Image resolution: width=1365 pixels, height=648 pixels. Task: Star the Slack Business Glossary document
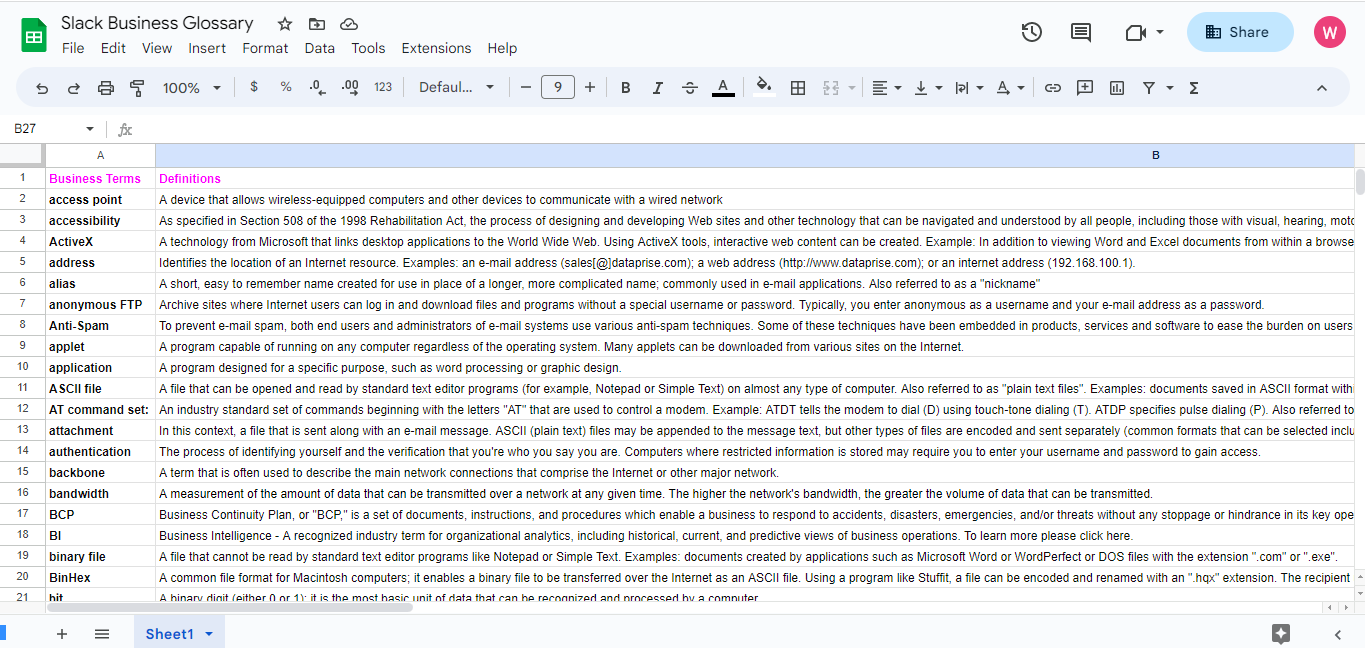(x=285, y=23)
